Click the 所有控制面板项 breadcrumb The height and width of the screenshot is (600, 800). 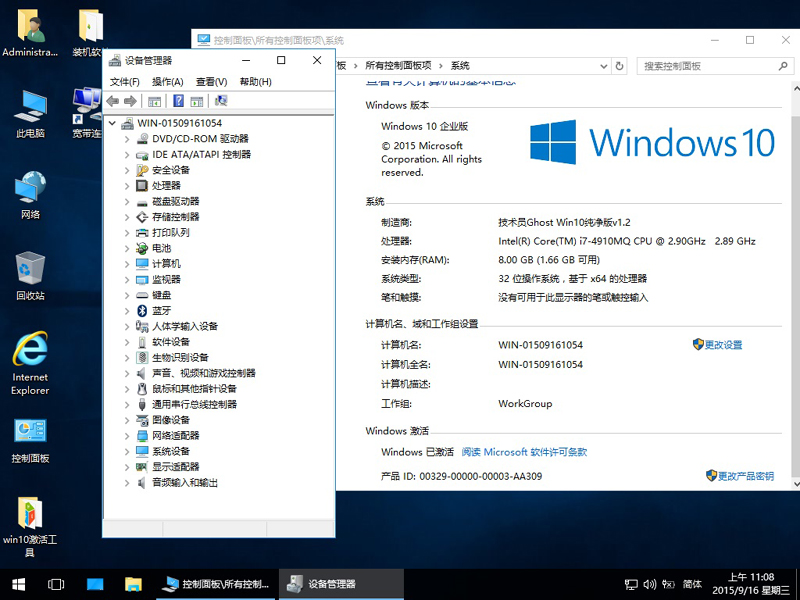[x=398, y=66]
